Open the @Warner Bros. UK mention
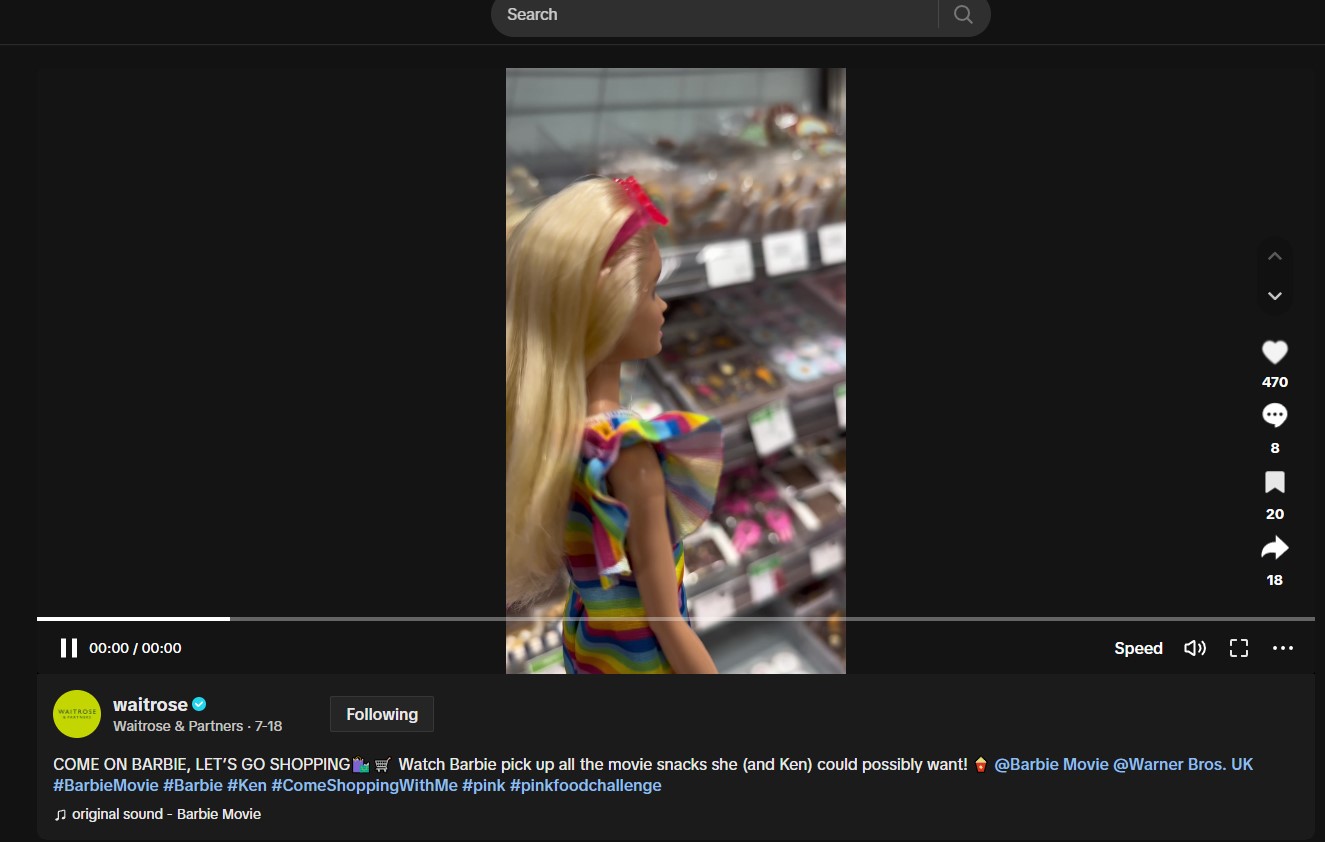The image size is (1325, 842). tap(1183, 764)
